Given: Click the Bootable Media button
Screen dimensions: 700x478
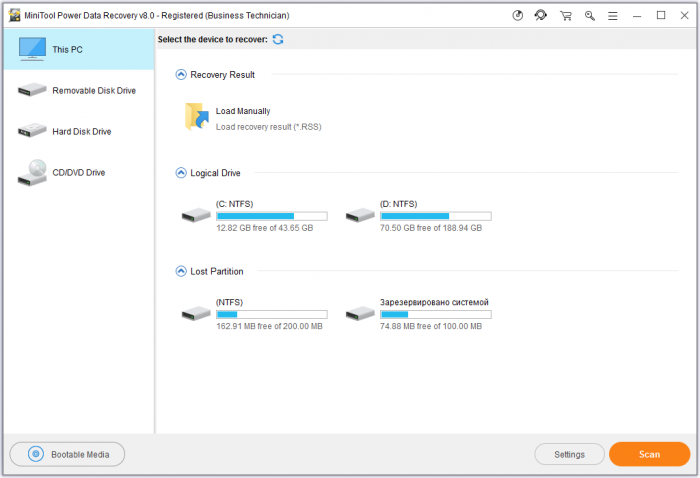Looking at the screenshot, I should pyautogui.click(x=67, y=454).
